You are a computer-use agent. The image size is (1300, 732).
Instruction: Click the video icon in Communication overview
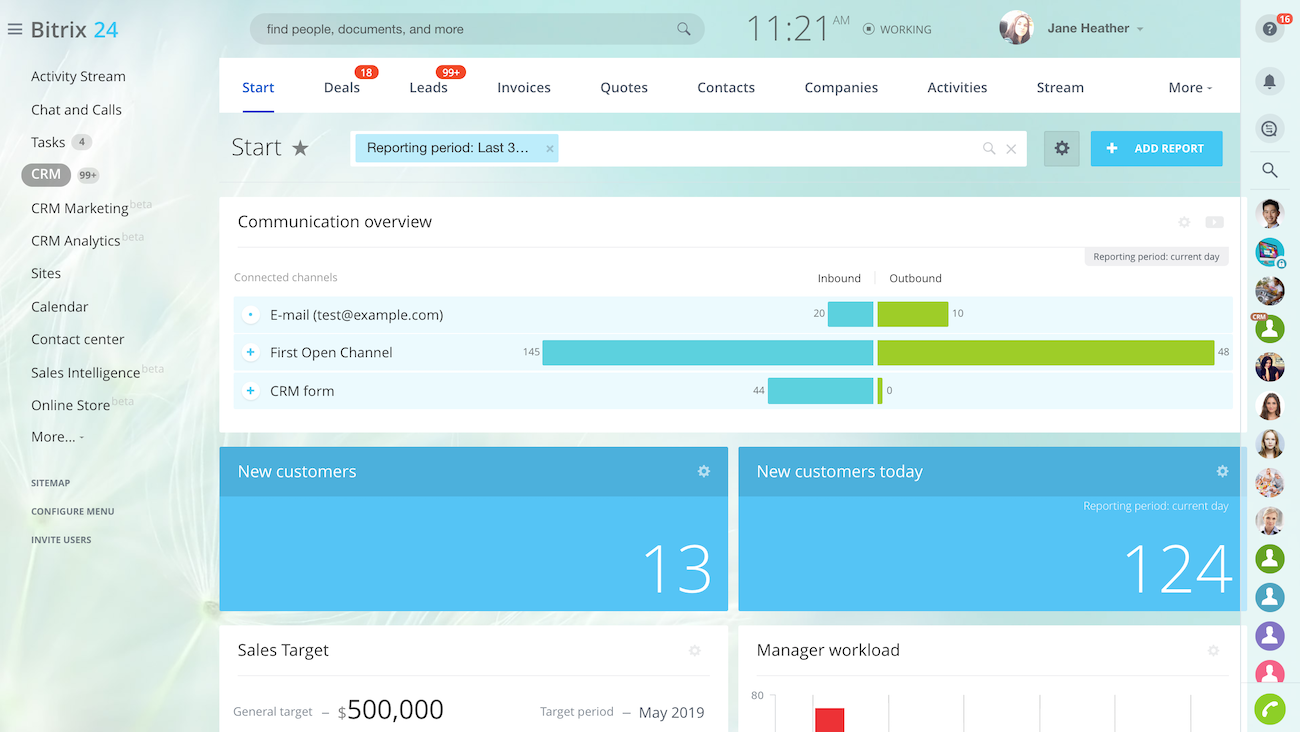click(1214, 222)
